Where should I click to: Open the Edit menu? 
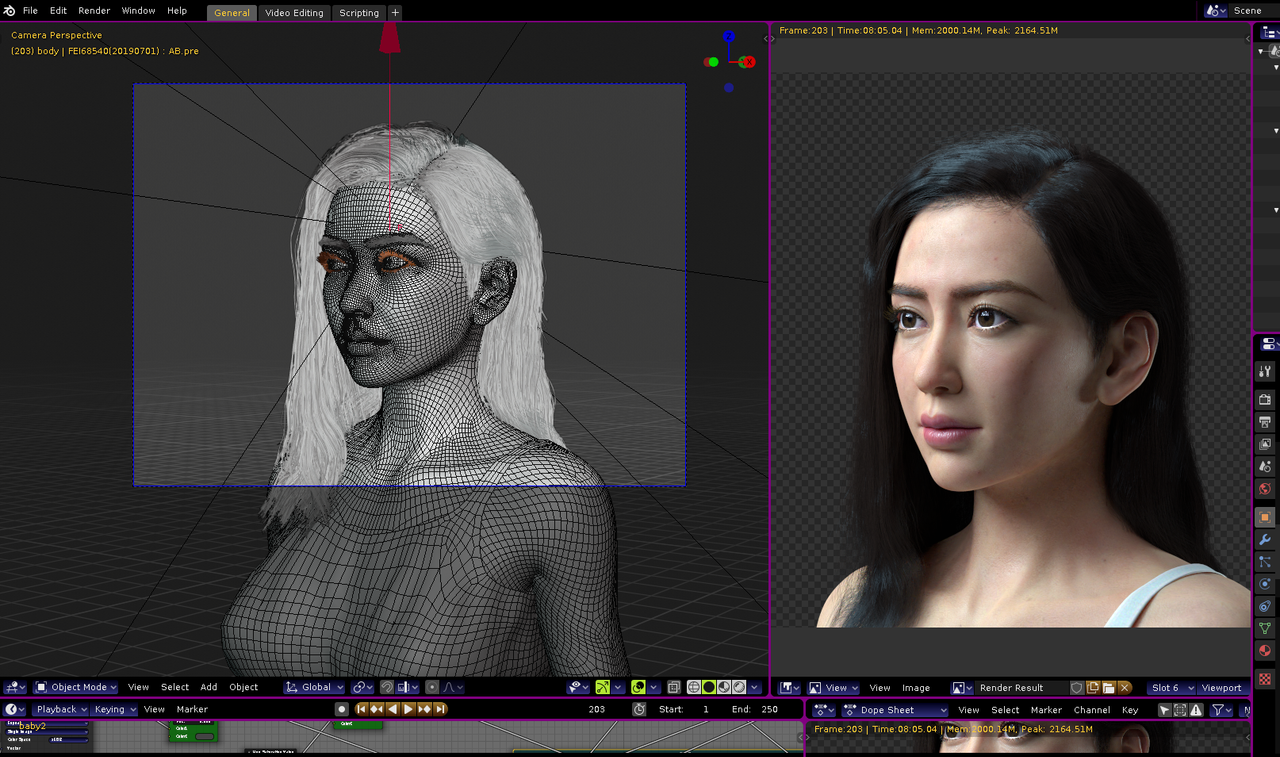click(x=58, y=11)
